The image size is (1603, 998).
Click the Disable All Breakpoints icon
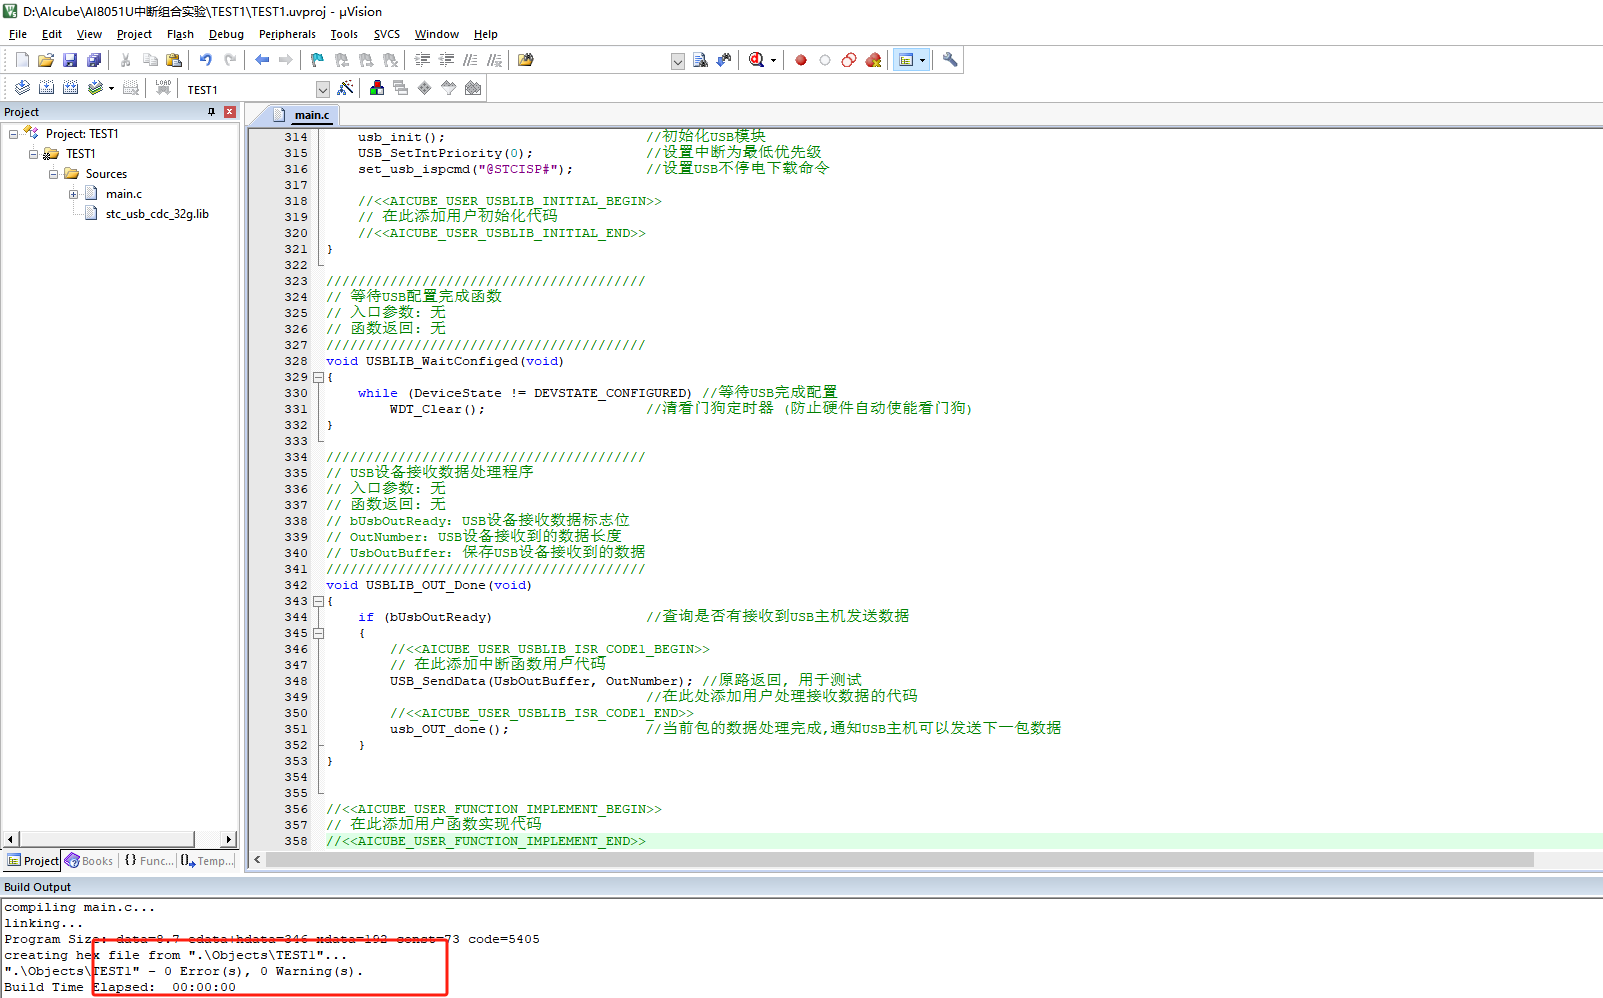point(849,60)
